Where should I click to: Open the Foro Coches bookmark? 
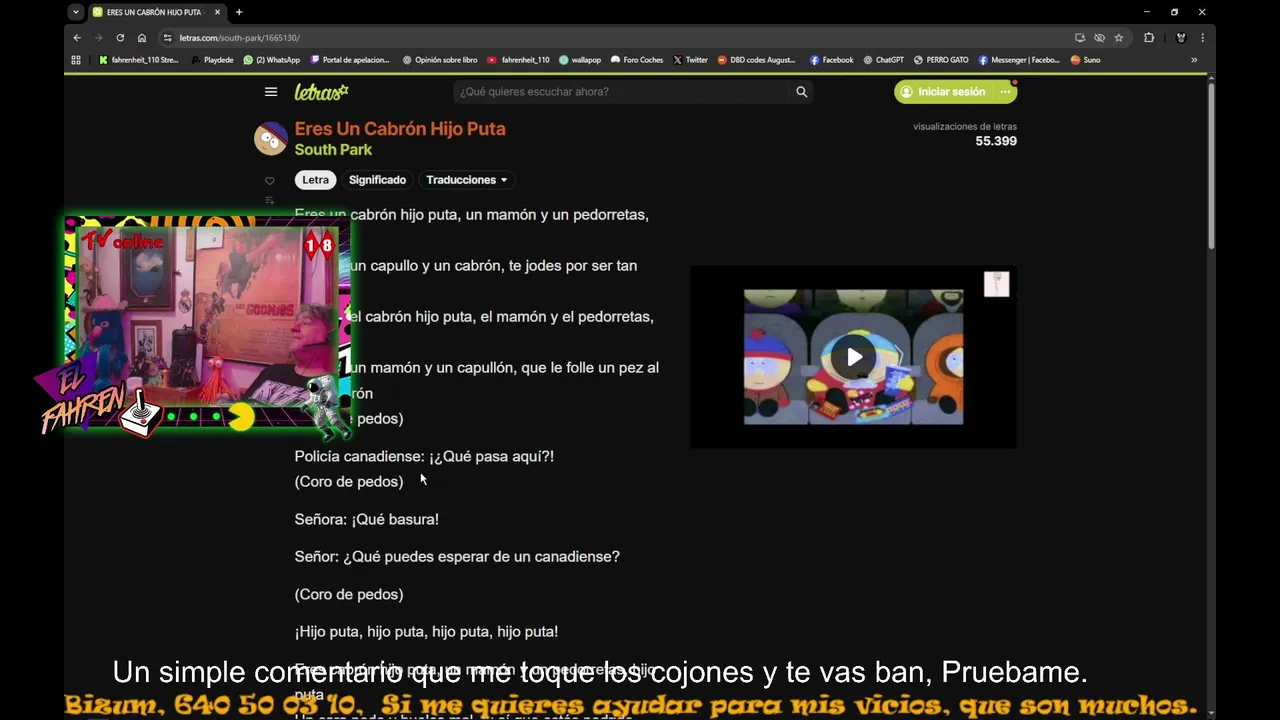coord(637,60)
